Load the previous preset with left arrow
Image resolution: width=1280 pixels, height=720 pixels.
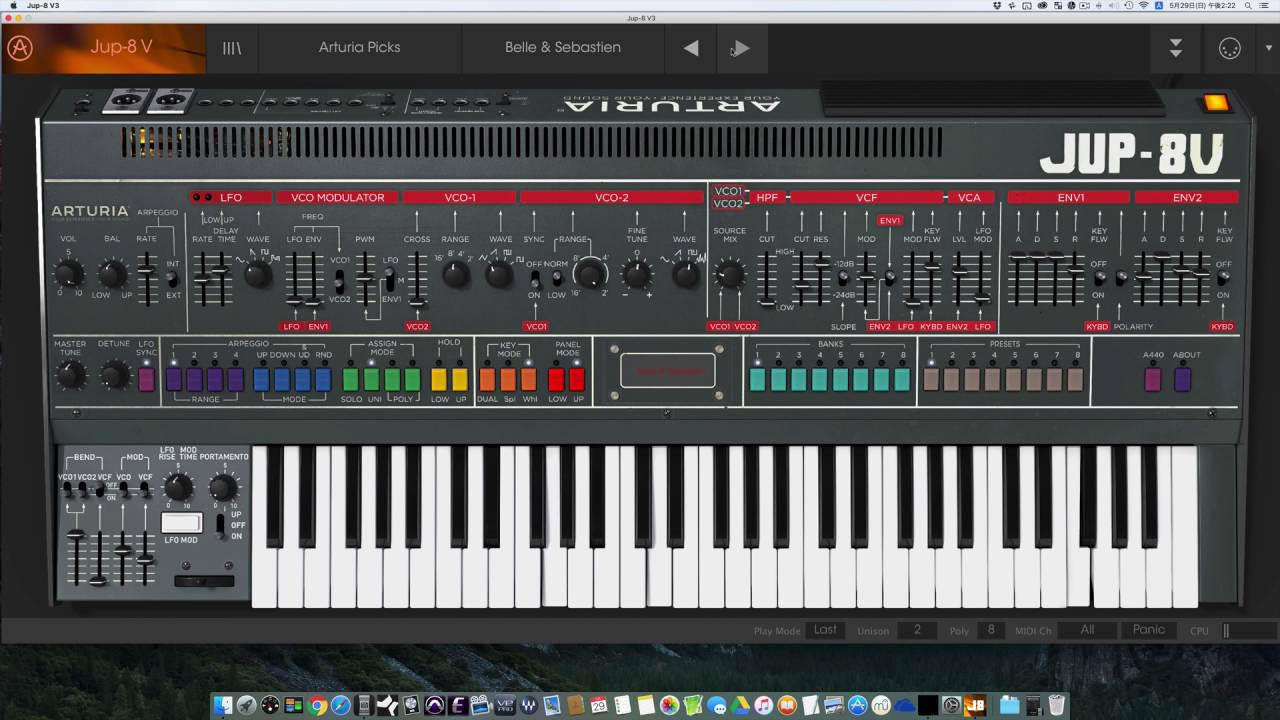(691, 48)
